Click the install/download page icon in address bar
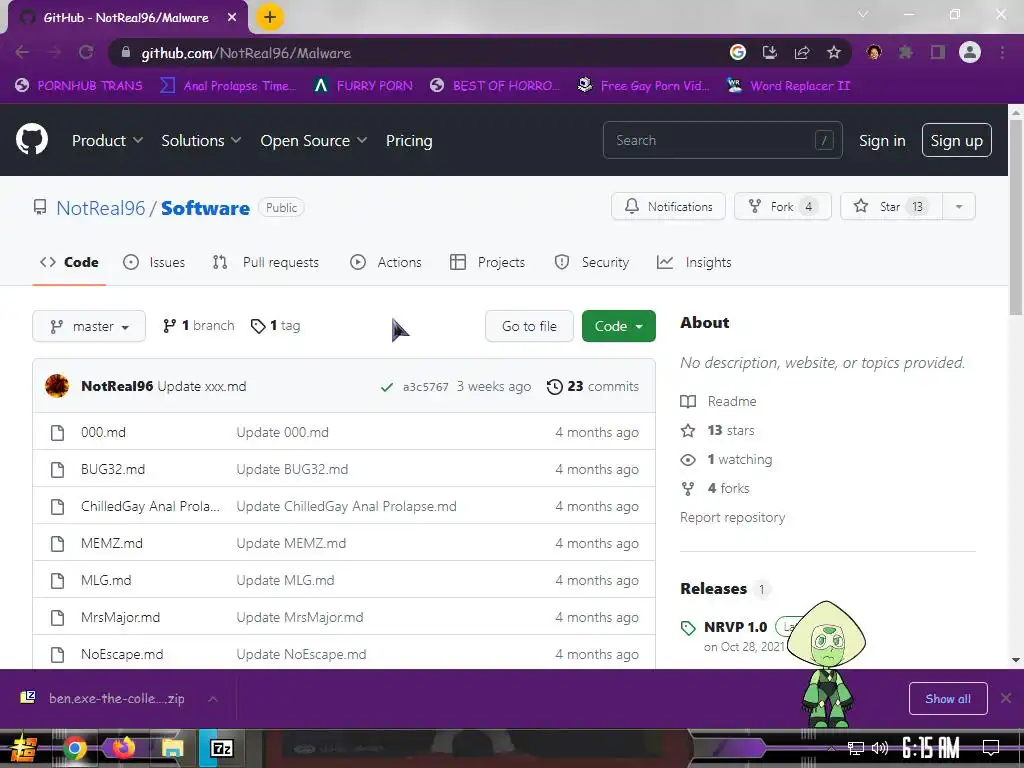 [x=770, y=52]
